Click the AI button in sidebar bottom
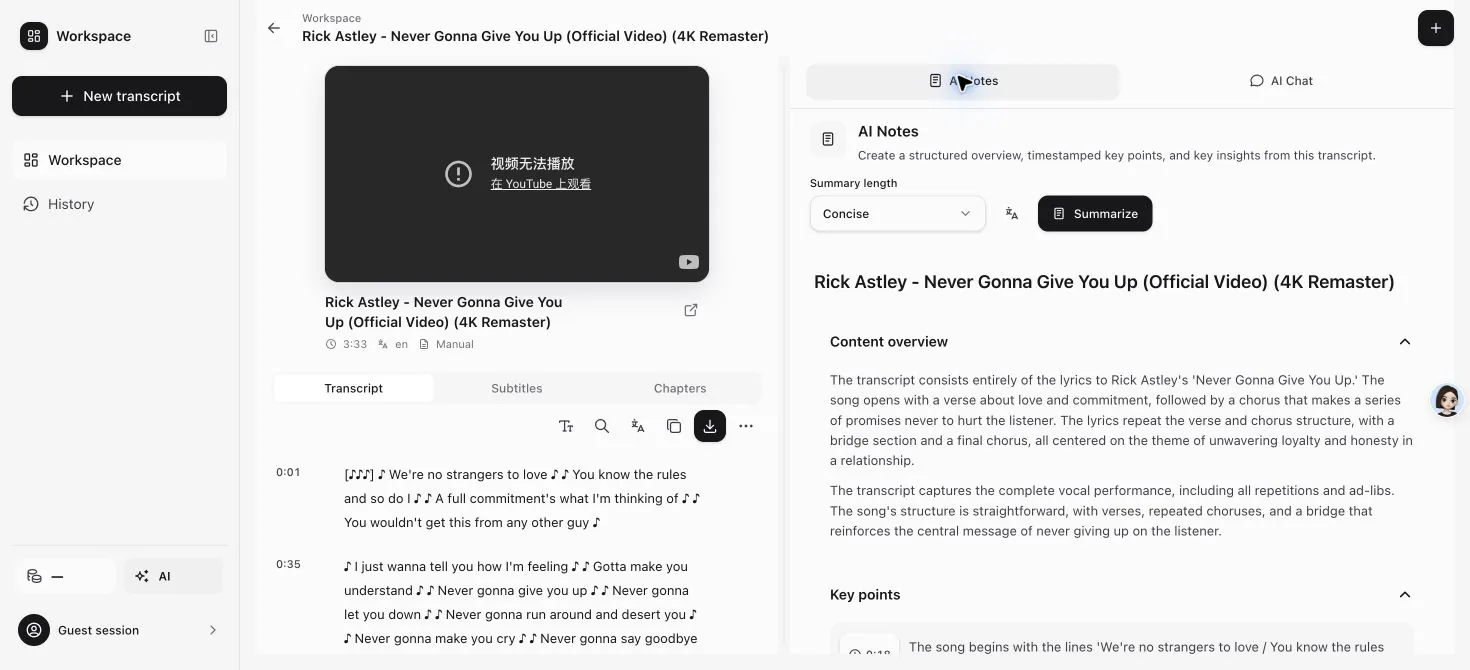This screenshot has width=1470, height=670. [x=173, y=576]
